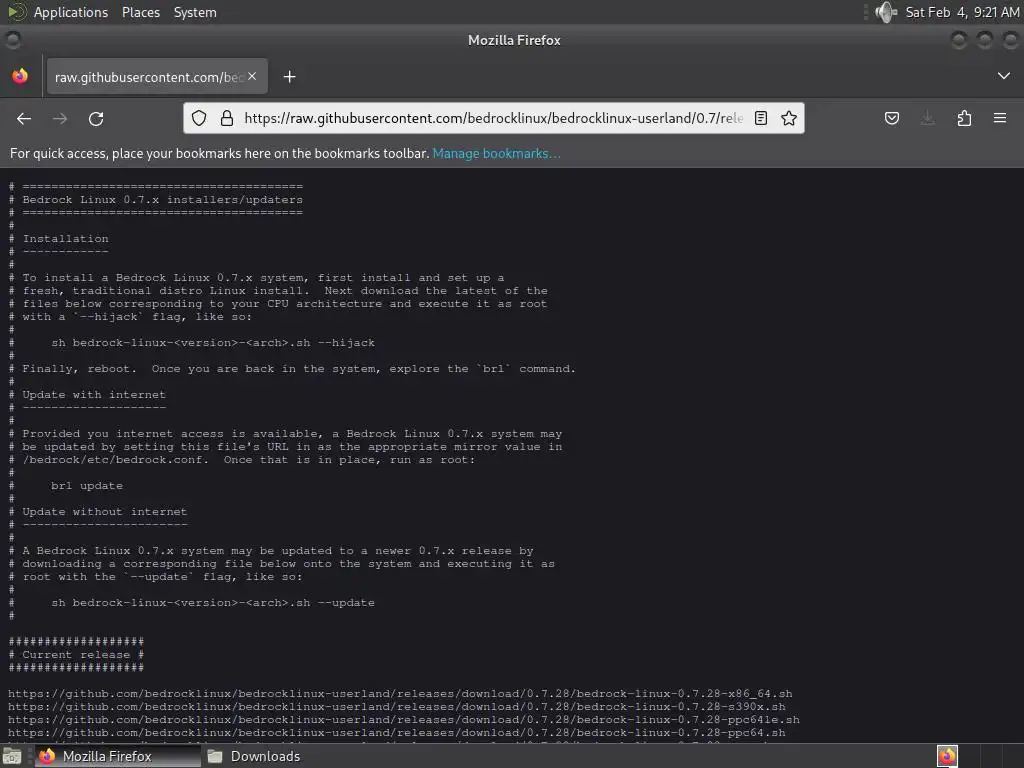View site security padlock details

(227, 118)
